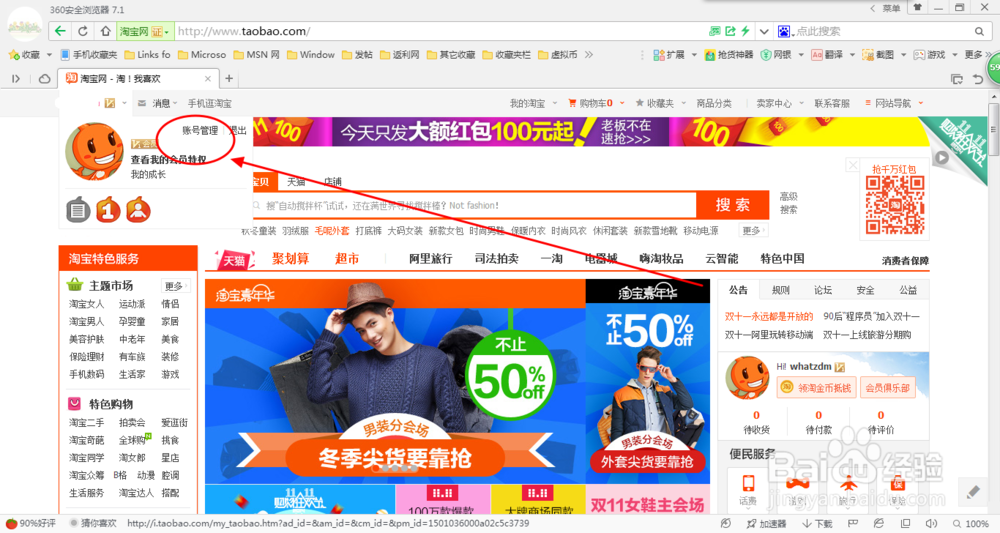Open a new tab with the plus button
1000x533 pixels.
(x=229, y=78)
